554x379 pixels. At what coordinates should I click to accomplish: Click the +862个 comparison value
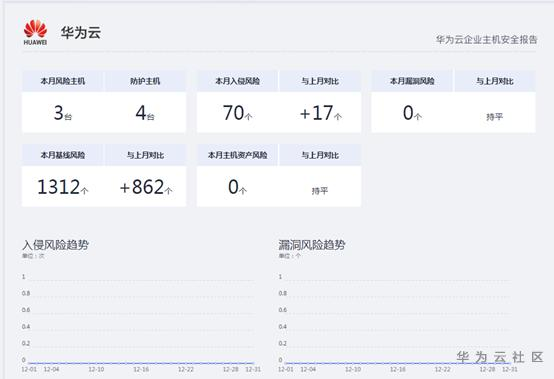[x=146, y=187]
